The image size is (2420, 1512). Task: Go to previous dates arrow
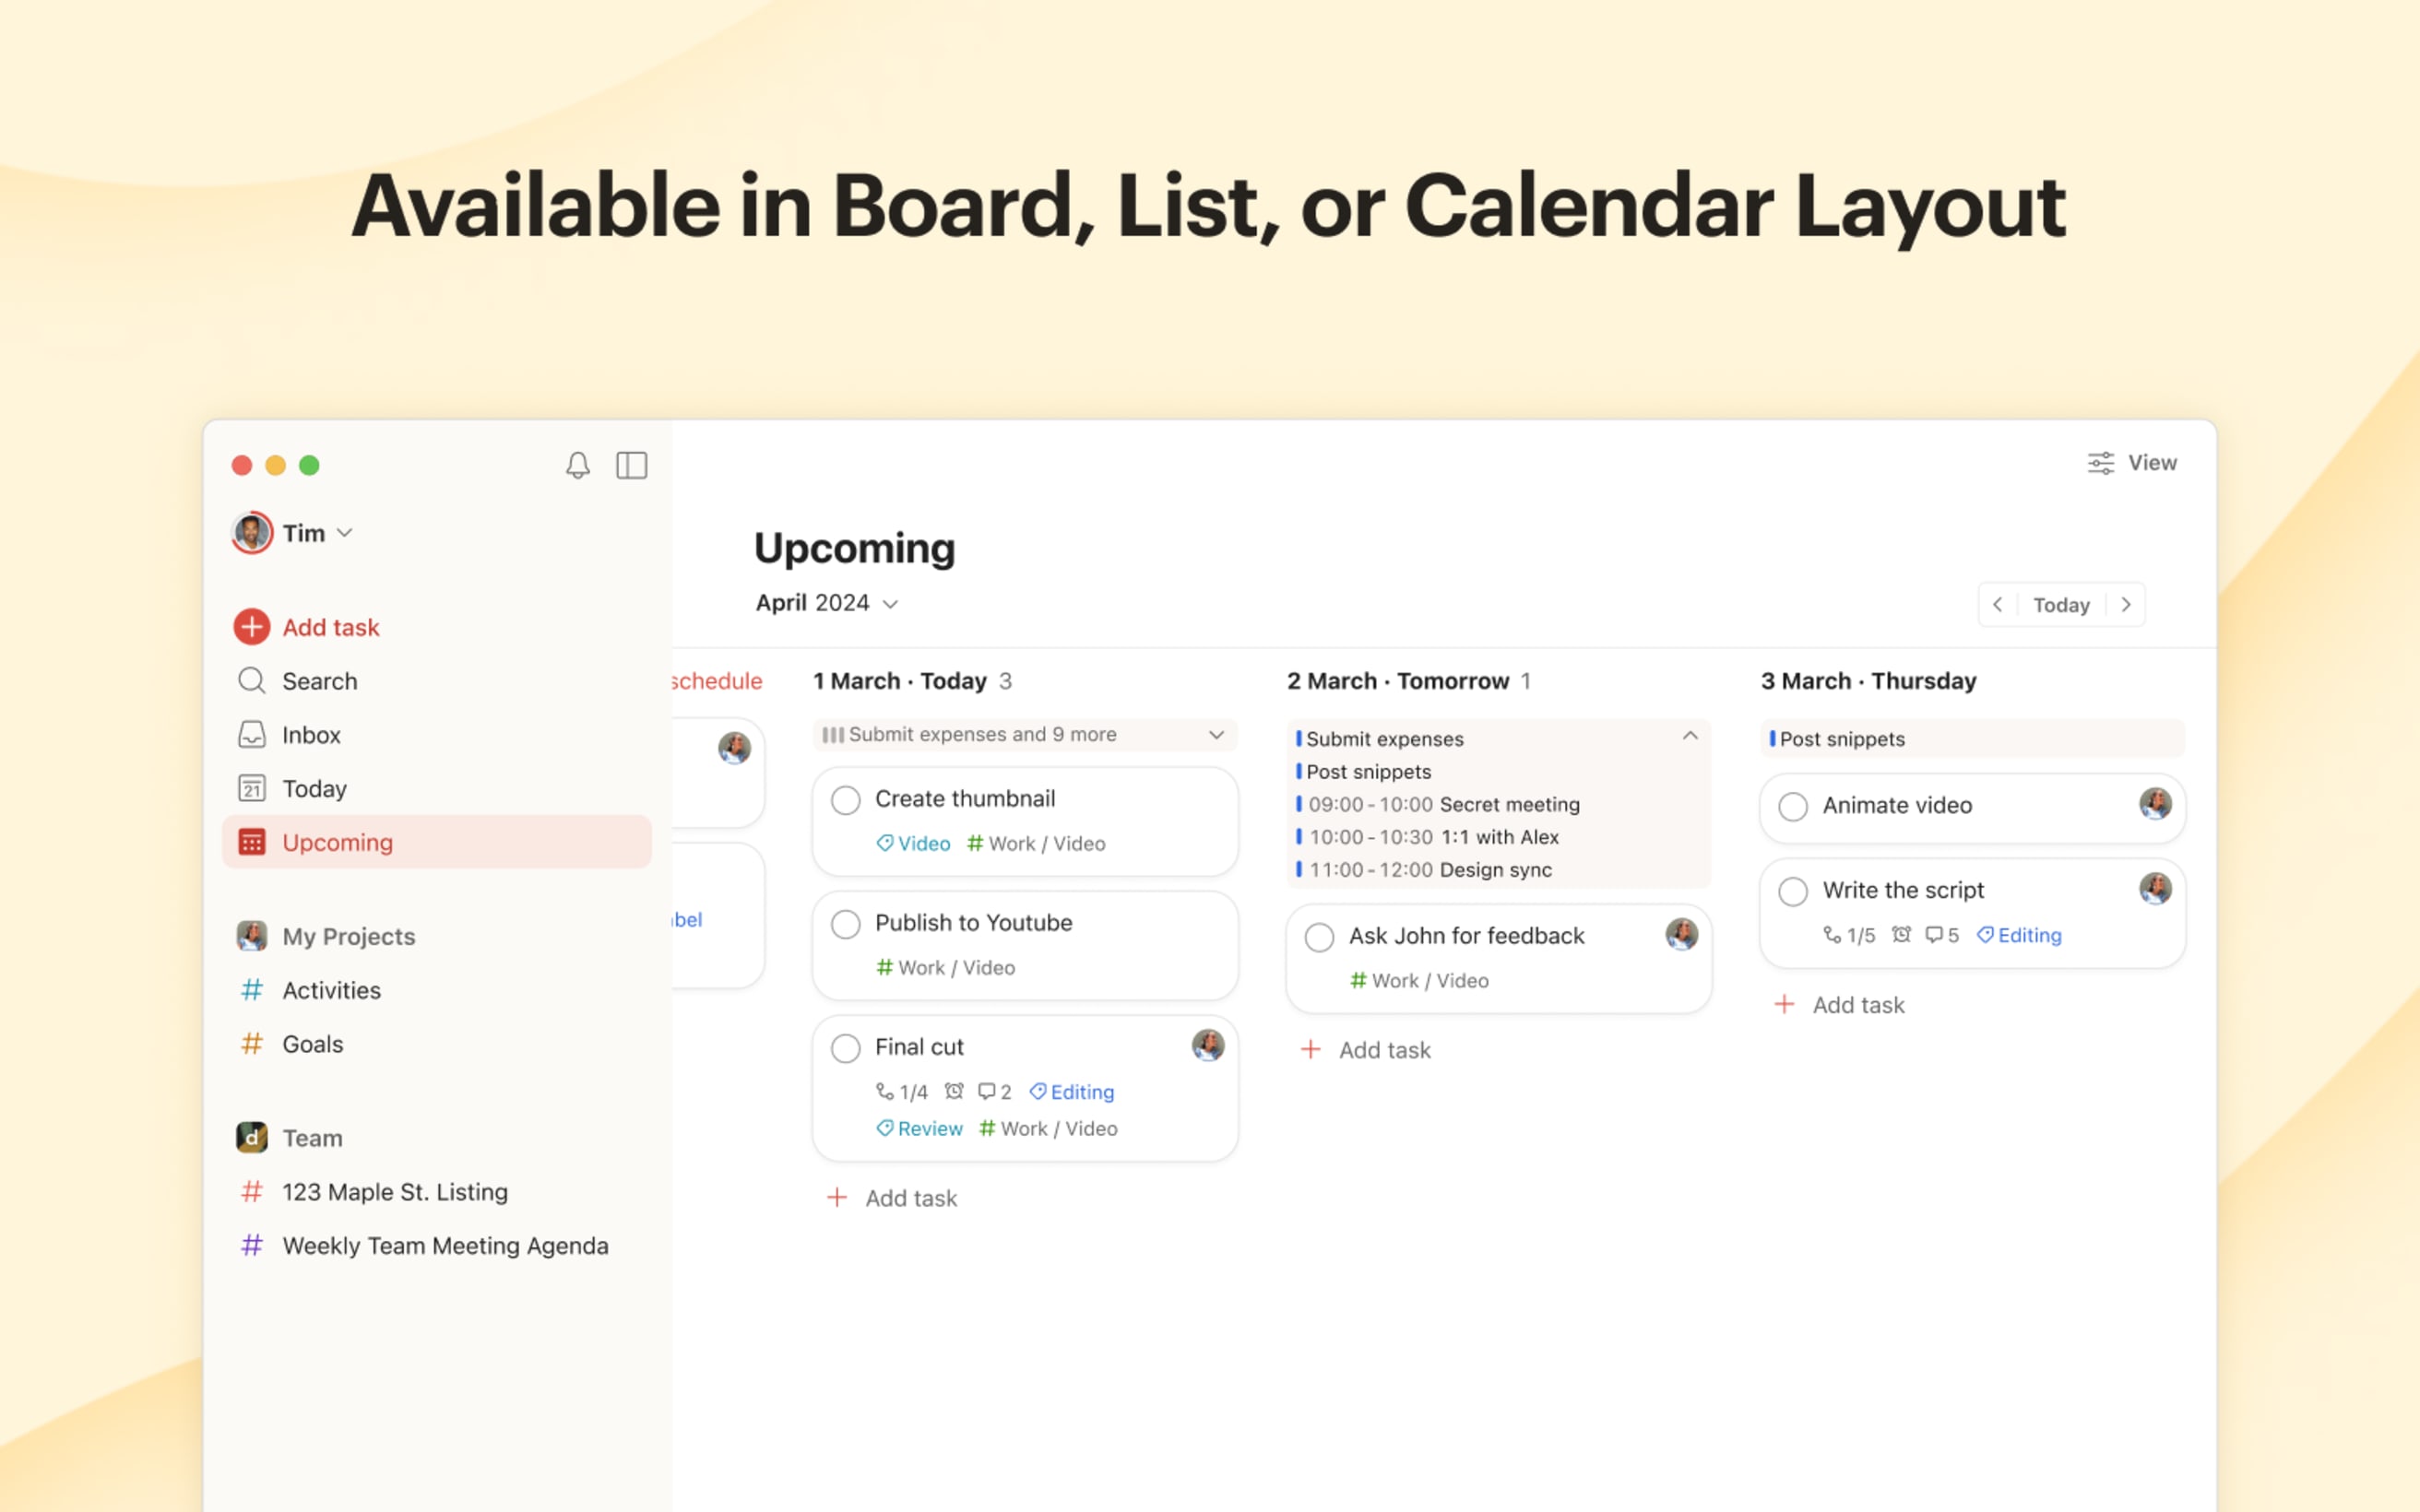[x=1997, y=604]
